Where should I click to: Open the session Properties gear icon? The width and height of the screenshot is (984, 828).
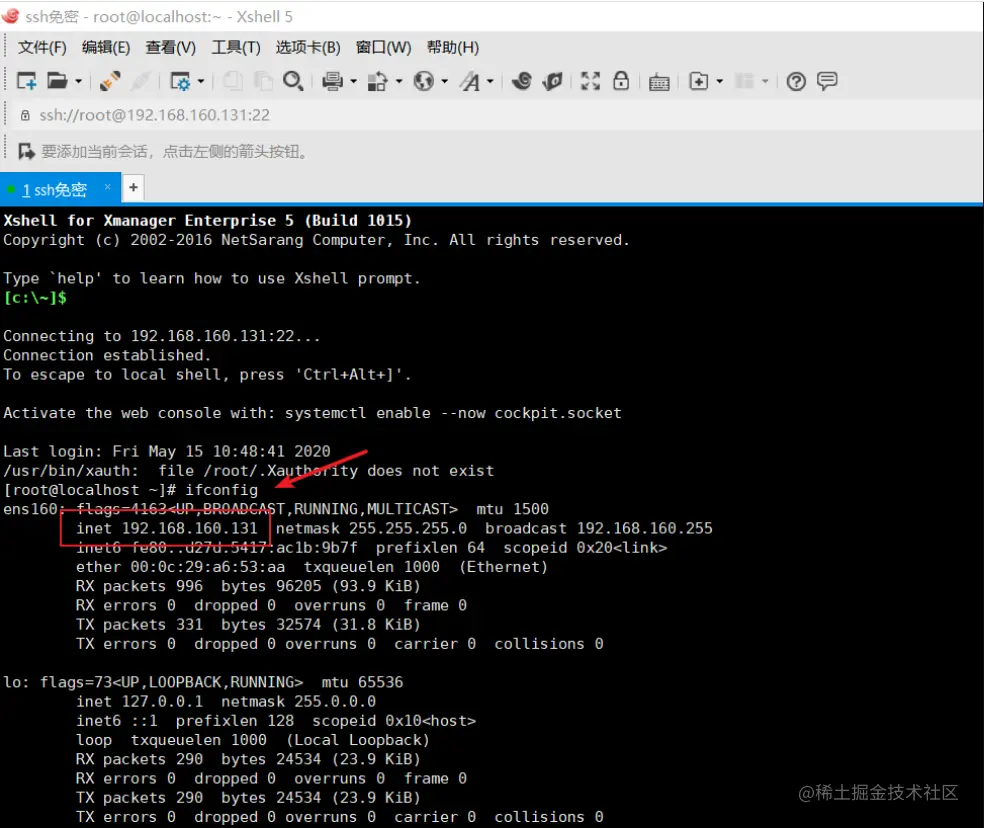point(180,81)
